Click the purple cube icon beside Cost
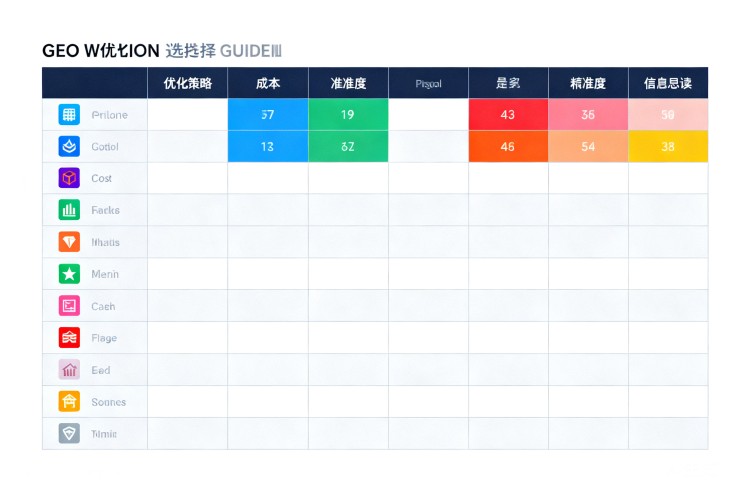The width and height of the screenshot is (750, 500). pyautogui.click(x=69, y=178)
